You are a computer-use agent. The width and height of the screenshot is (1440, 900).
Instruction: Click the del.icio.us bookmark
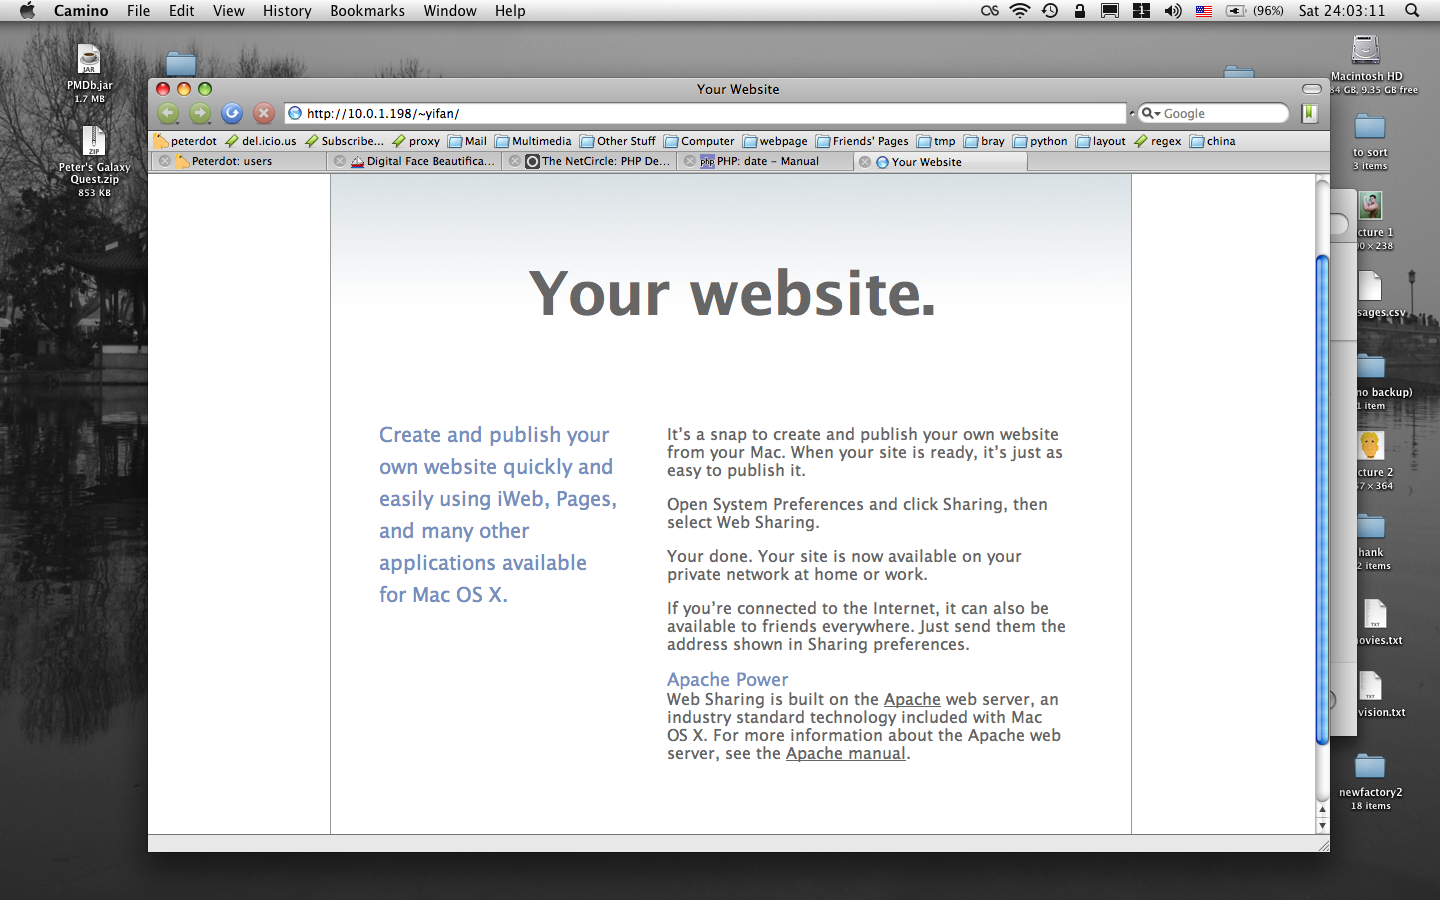(x=261, y=141)
